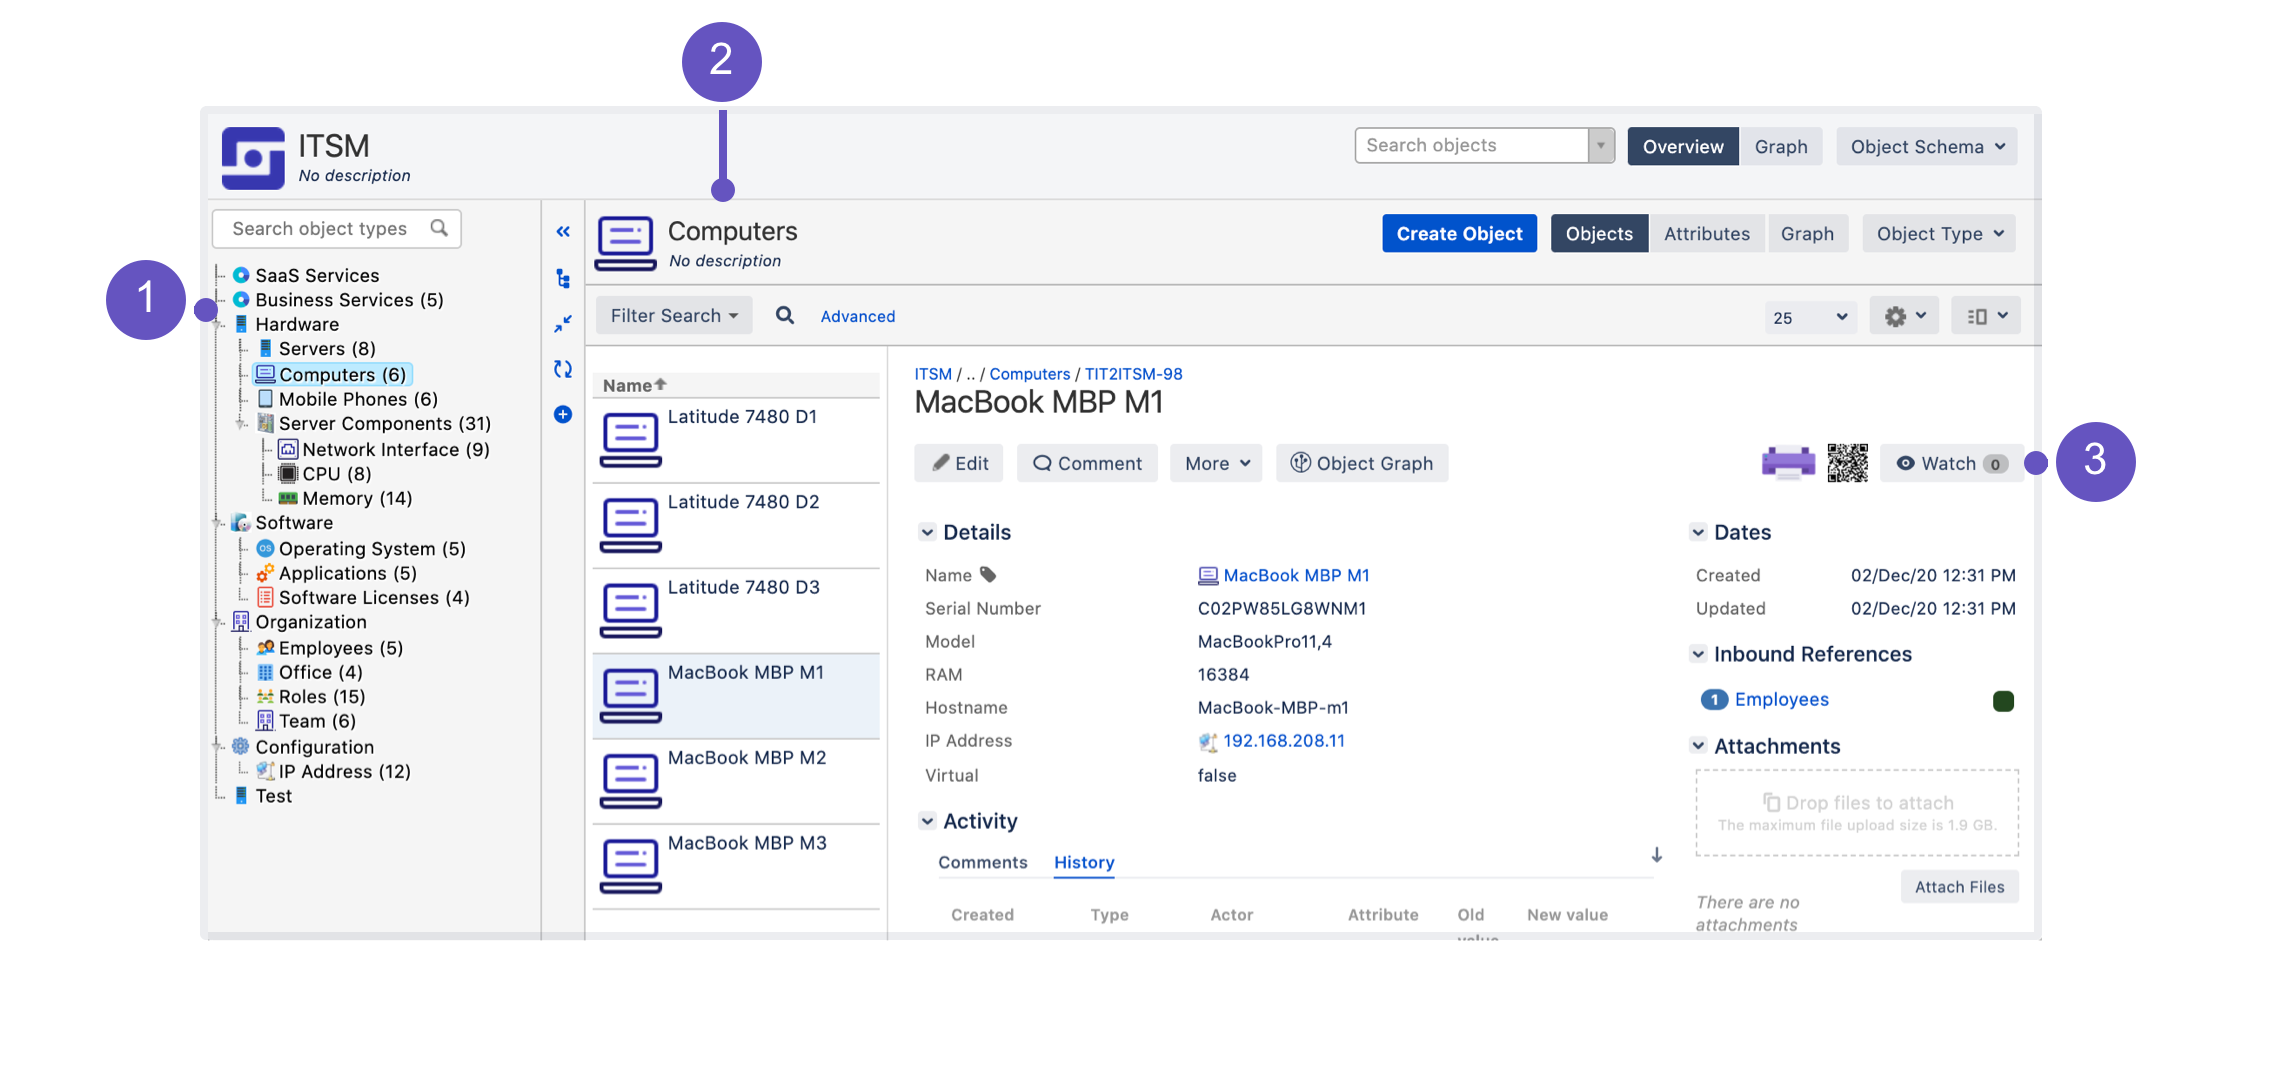Open the Object Type dropdown
Viewport: 2282px width, 1074px height.
point(1939,233)
